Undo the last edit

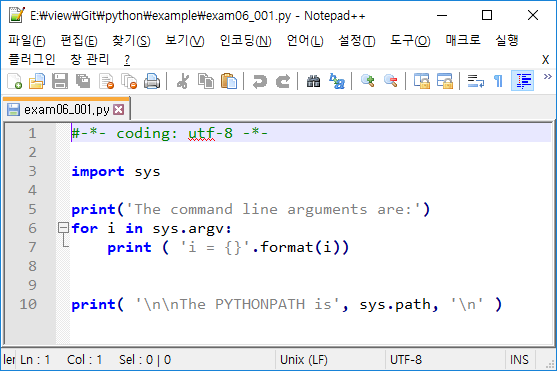[260, 81]
